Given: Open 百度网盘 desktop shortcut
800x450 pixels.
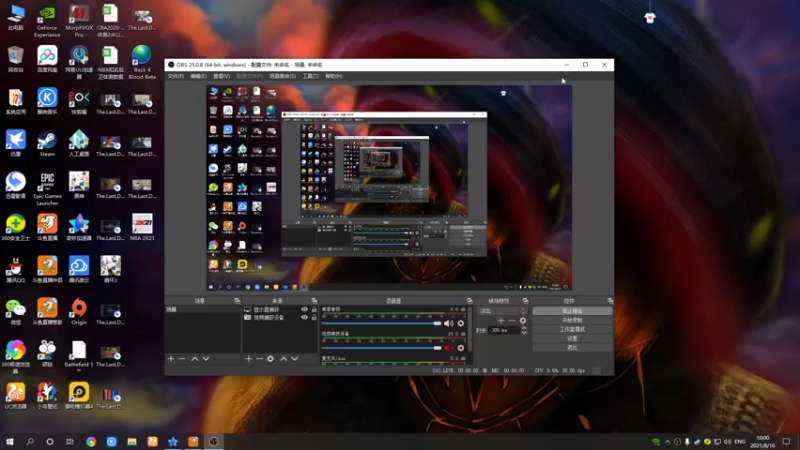Looking at the screenshot, I should pyautogui.click(x=47, y=59).
